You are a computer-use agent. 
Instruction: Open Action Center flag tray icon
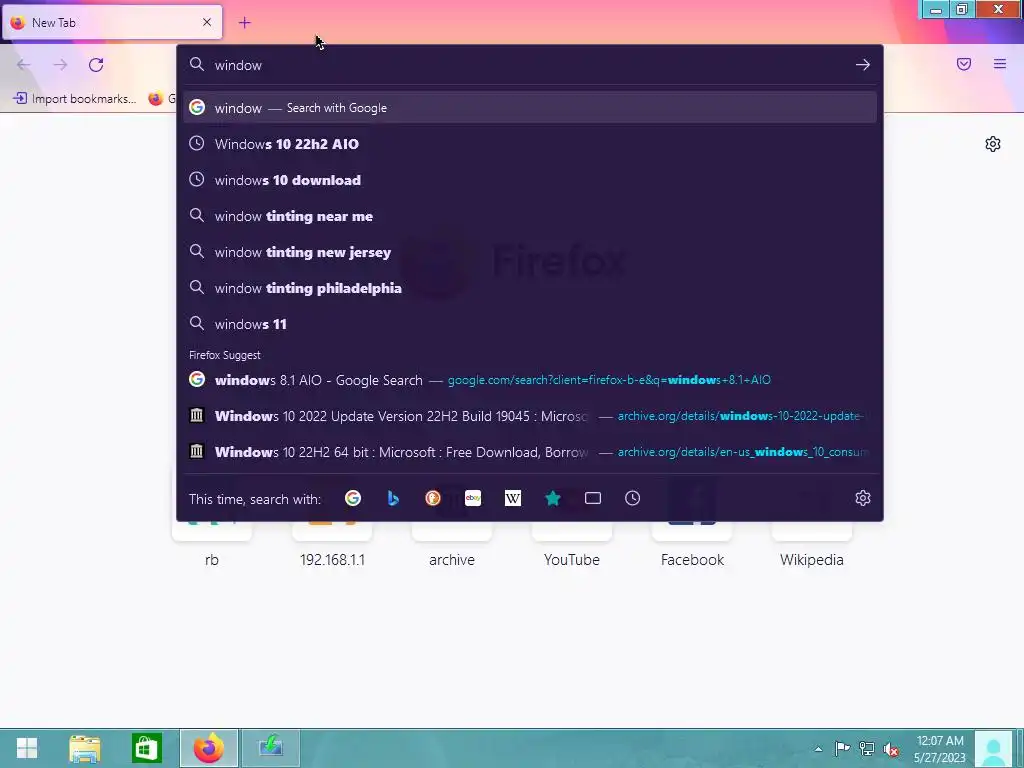(842, 749)
